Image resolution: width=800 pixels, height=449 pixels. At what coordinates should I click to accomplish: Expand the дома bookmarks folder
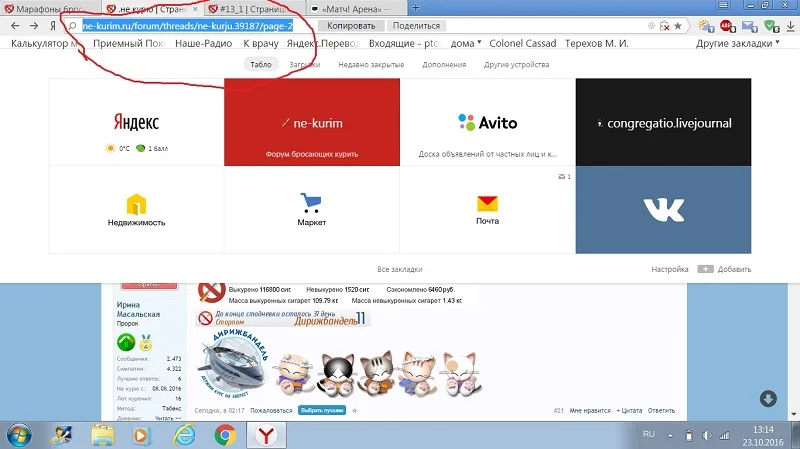coord(466,43)
